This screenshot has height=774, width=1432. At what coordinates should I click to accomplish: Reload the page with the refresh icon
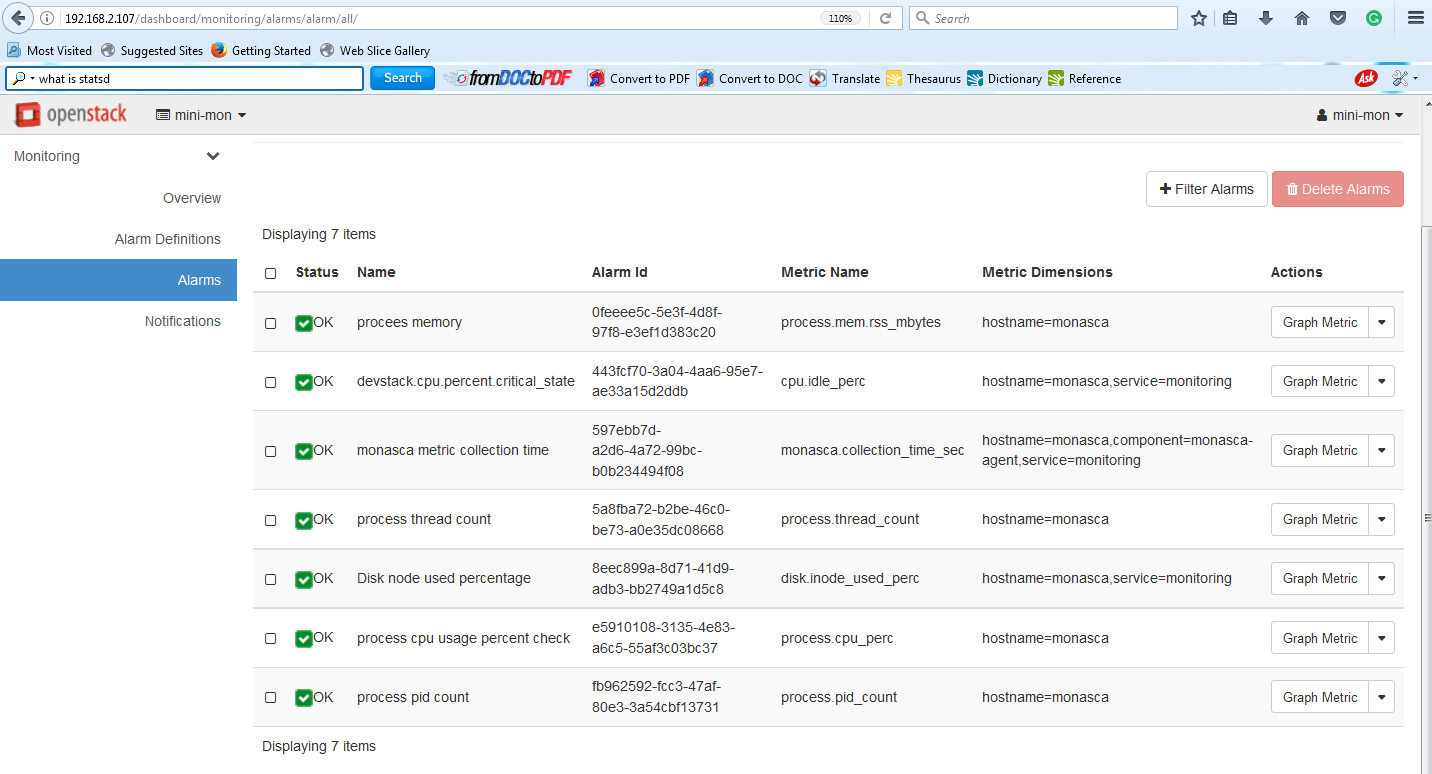coord(885,18)
